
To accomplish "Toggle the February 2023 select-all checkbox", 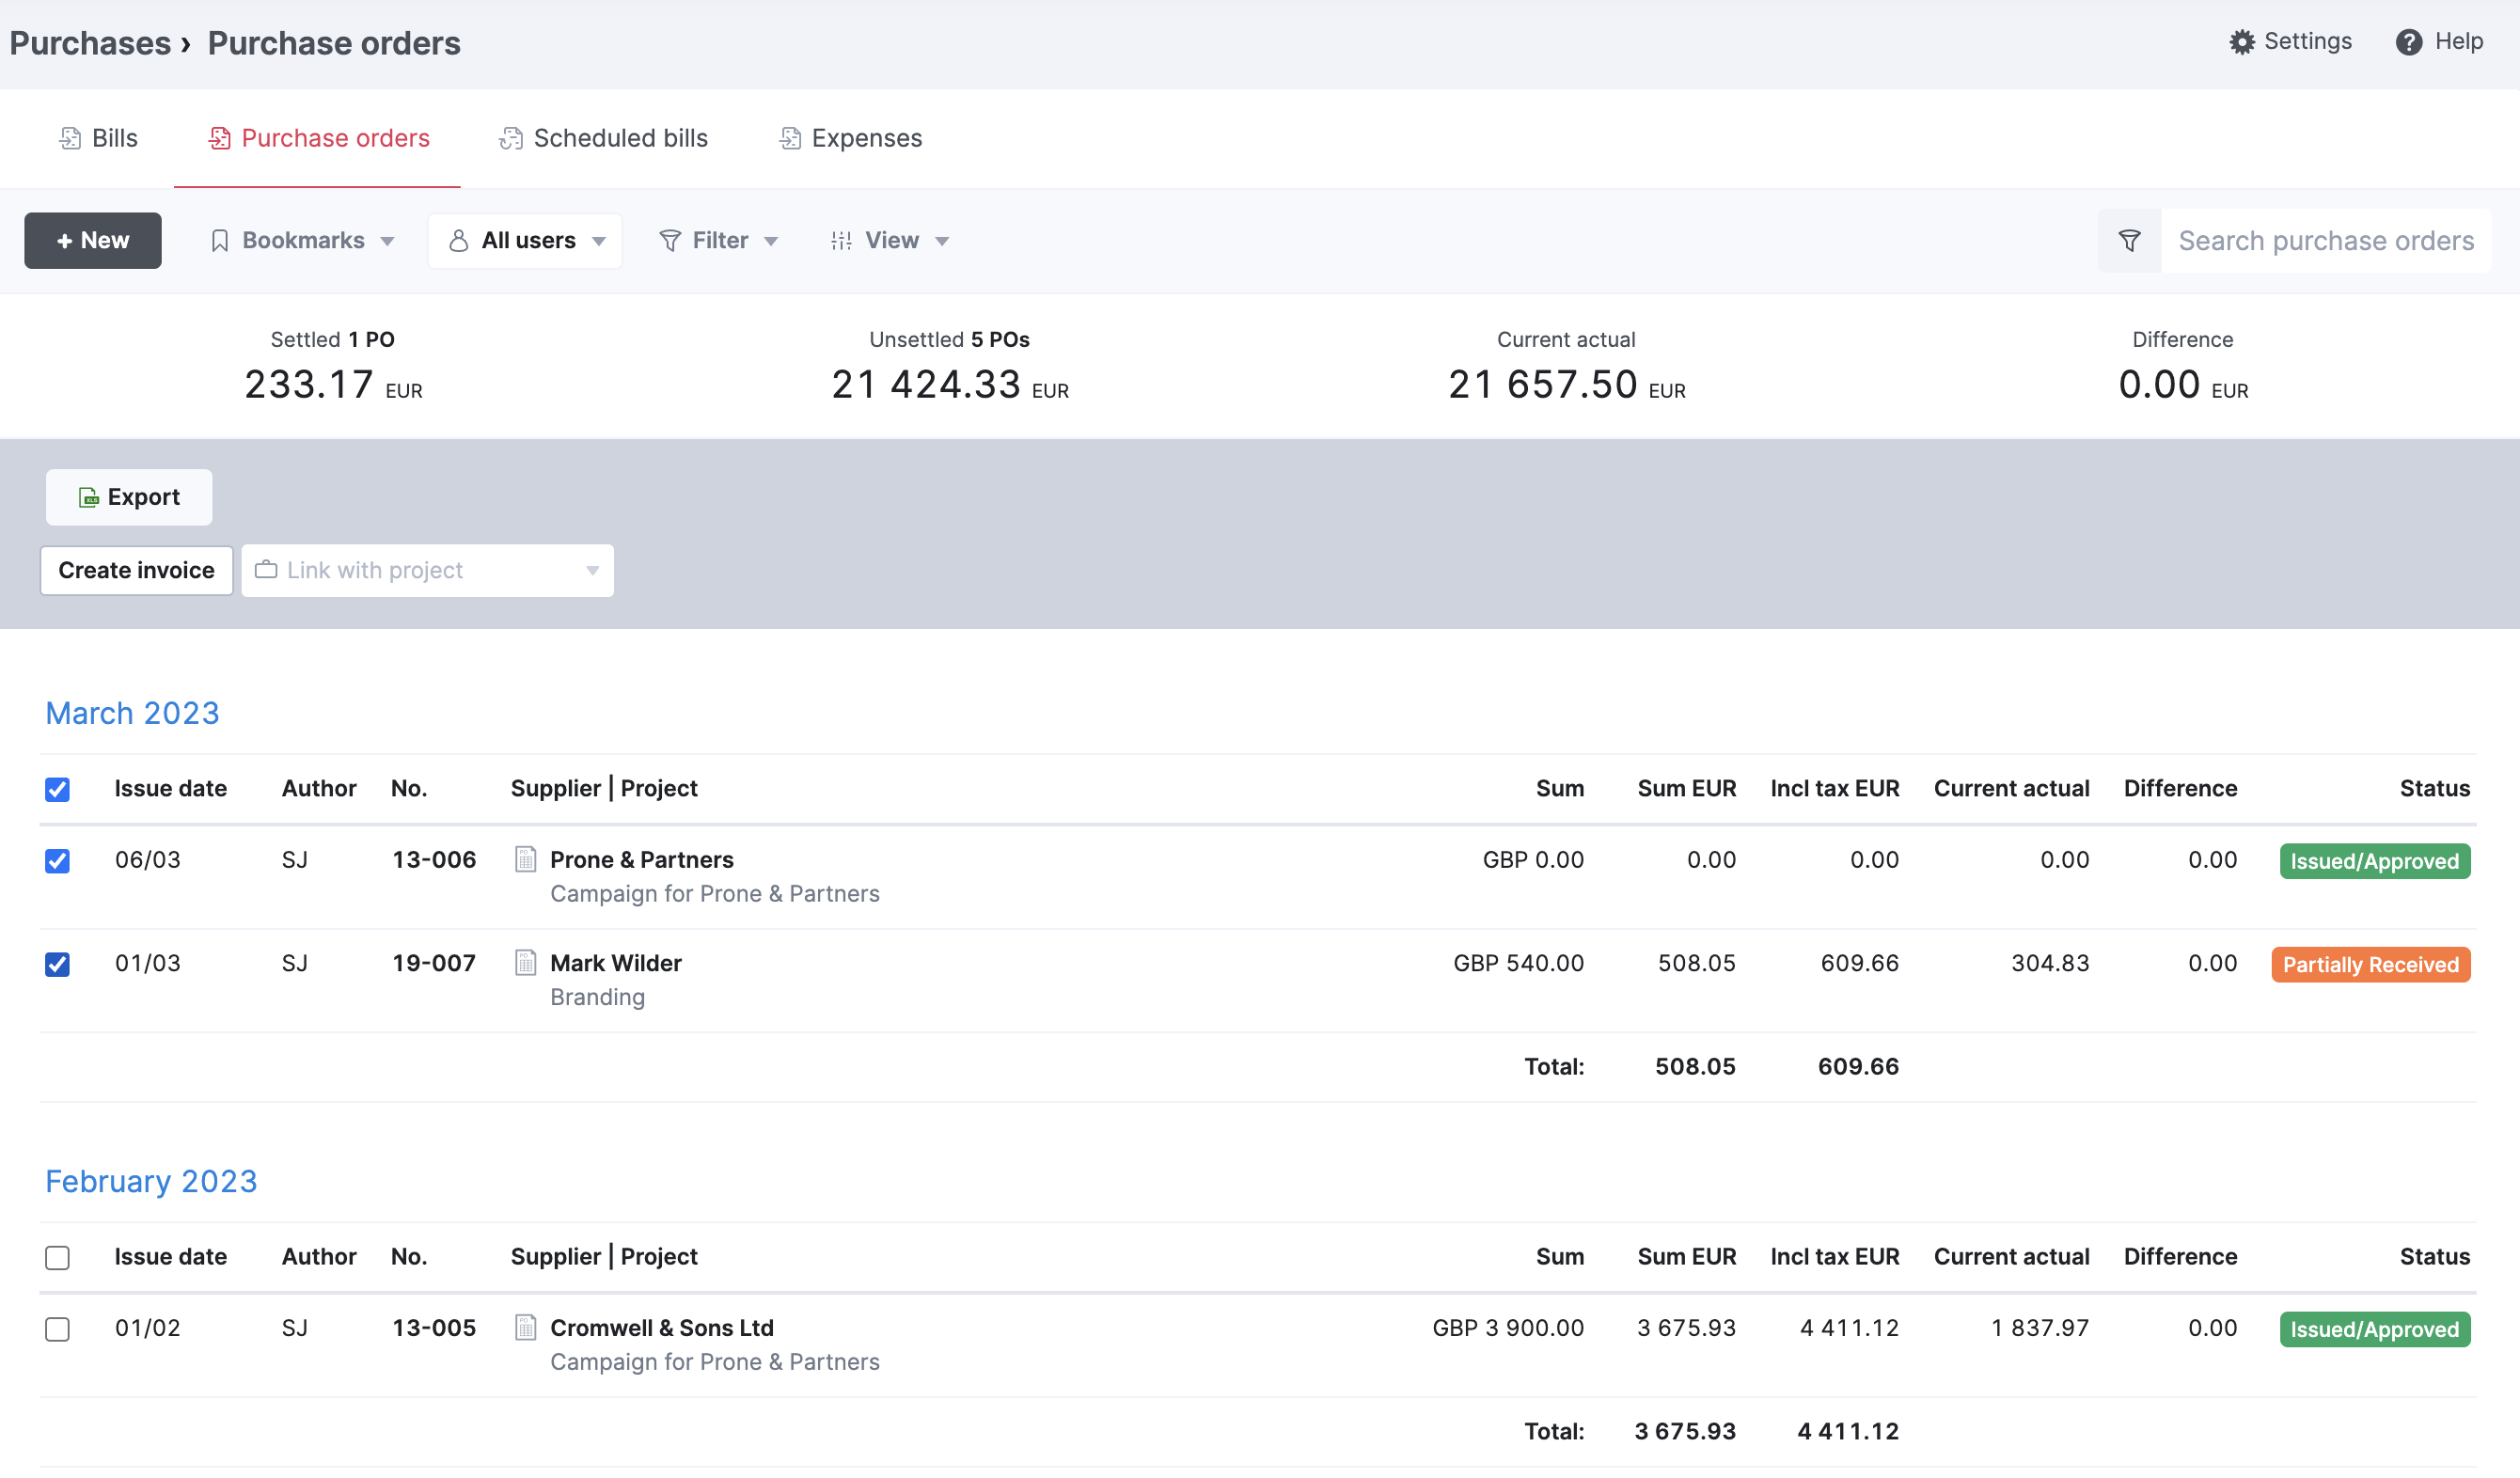I will pyautogui.click(x=57, y=1257).
